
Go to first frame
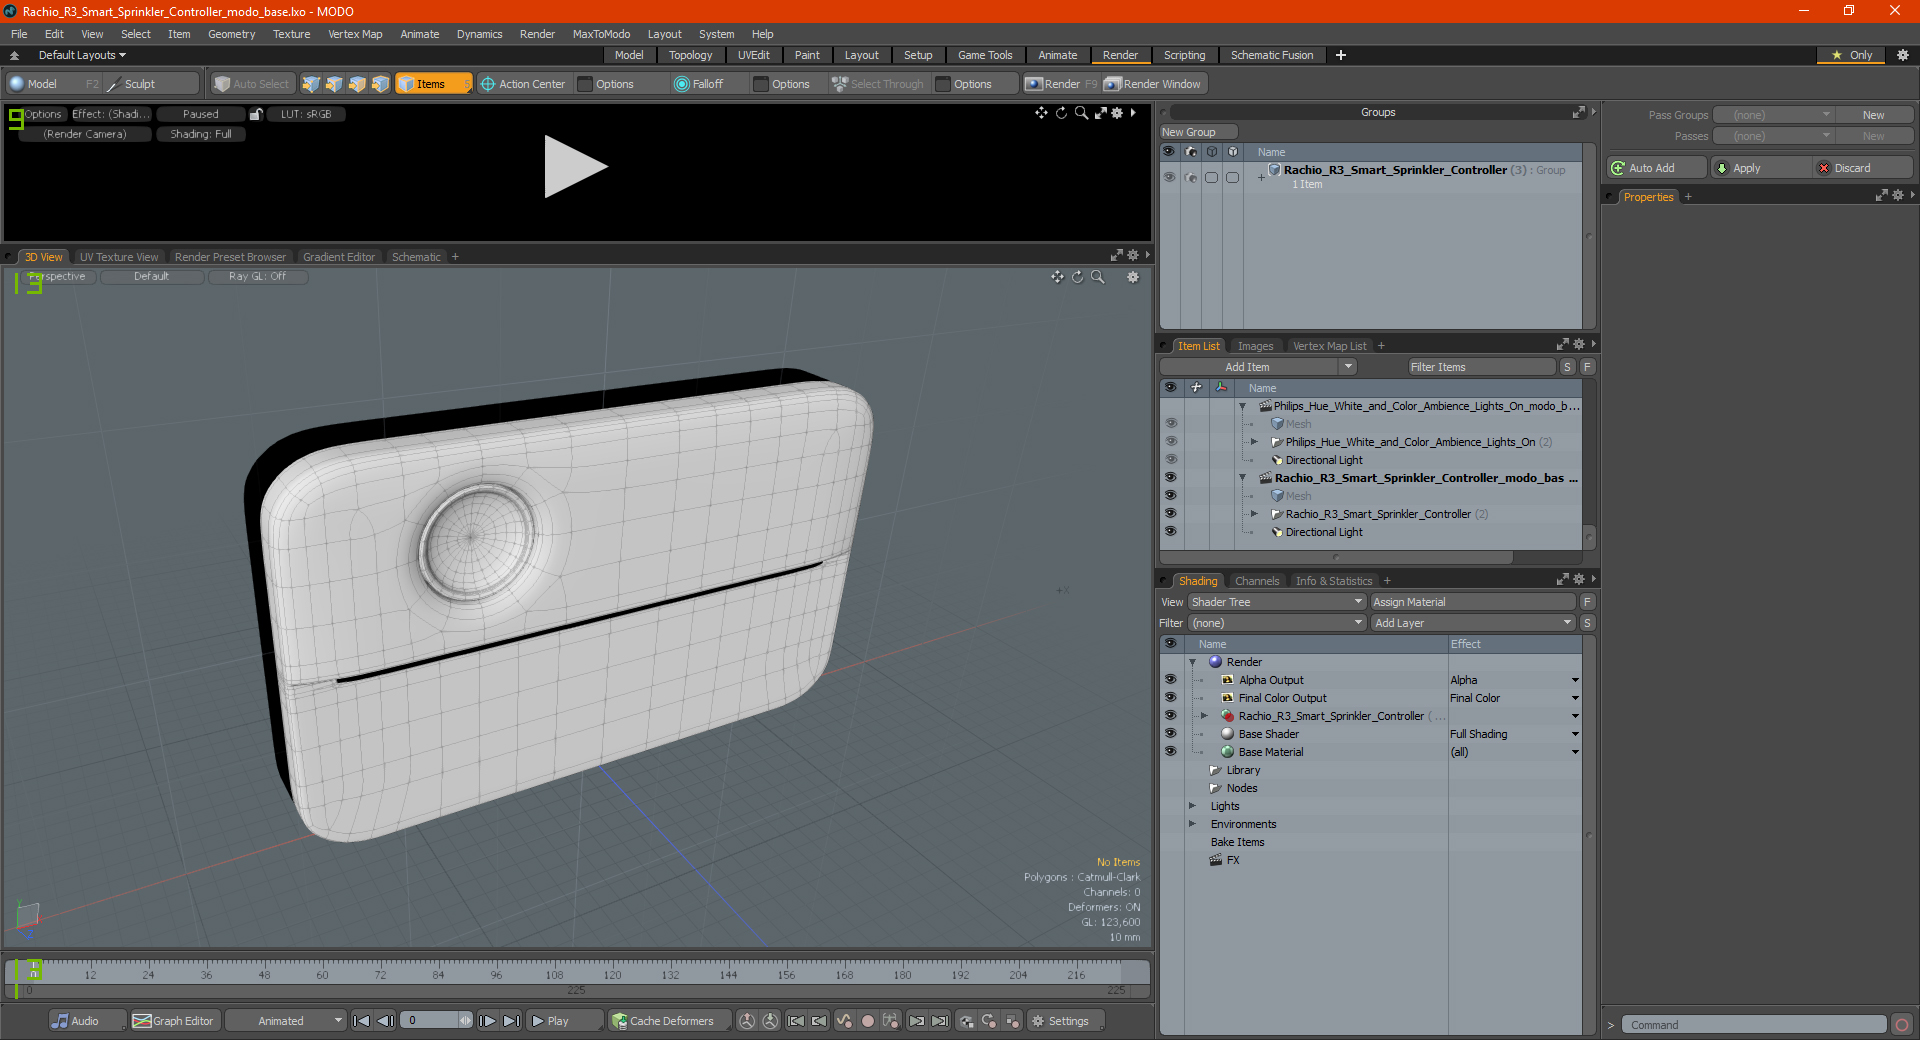(x=362, y=1021)
